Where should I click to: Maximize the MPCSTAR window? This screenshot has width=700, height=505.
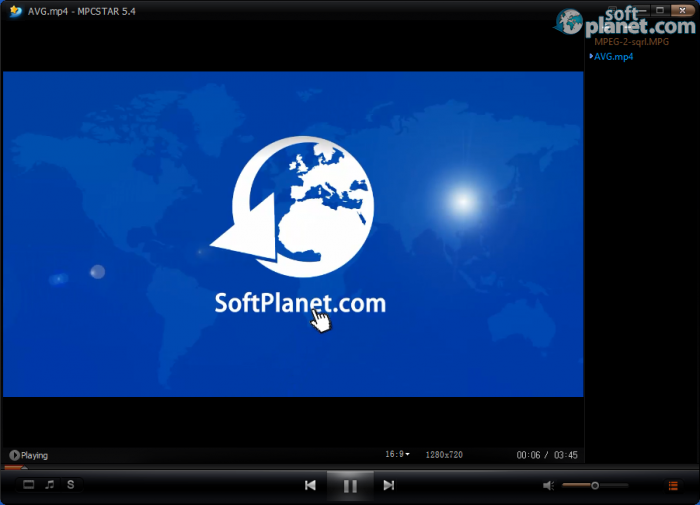(x=660, y=10)
